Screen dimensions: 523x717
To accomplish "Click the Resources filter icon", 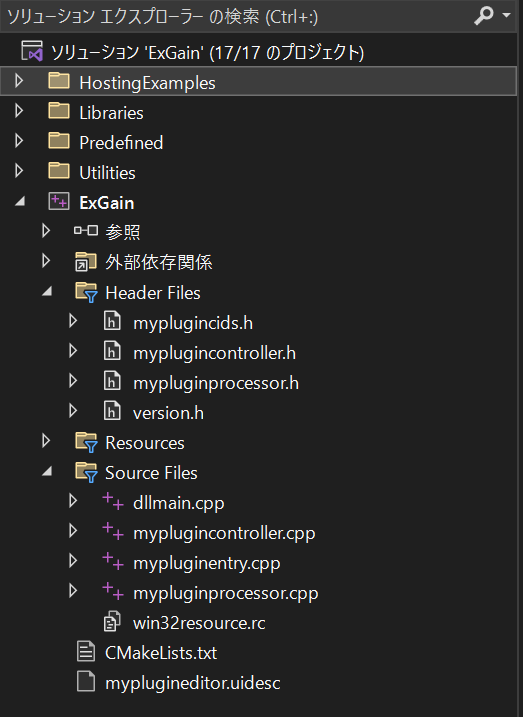I will click(86, 442).
